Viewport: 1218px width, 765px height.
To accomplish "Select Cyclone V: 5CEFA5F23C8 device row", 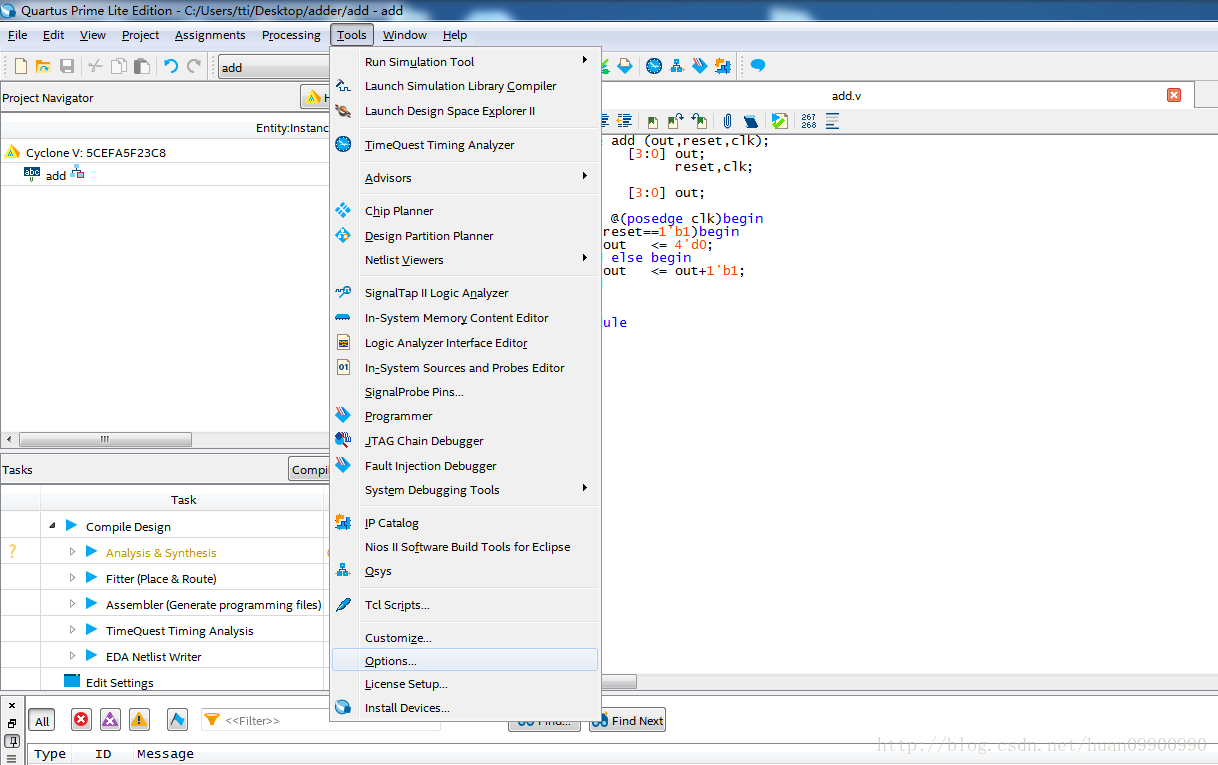I will pos(165,152).
